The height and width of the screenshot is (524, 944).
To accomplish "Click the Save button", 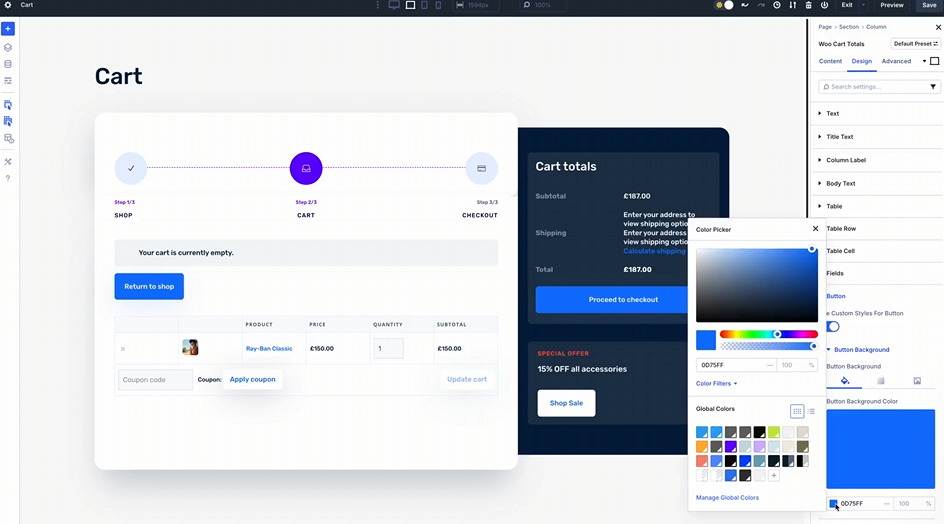I will point(930,5).
